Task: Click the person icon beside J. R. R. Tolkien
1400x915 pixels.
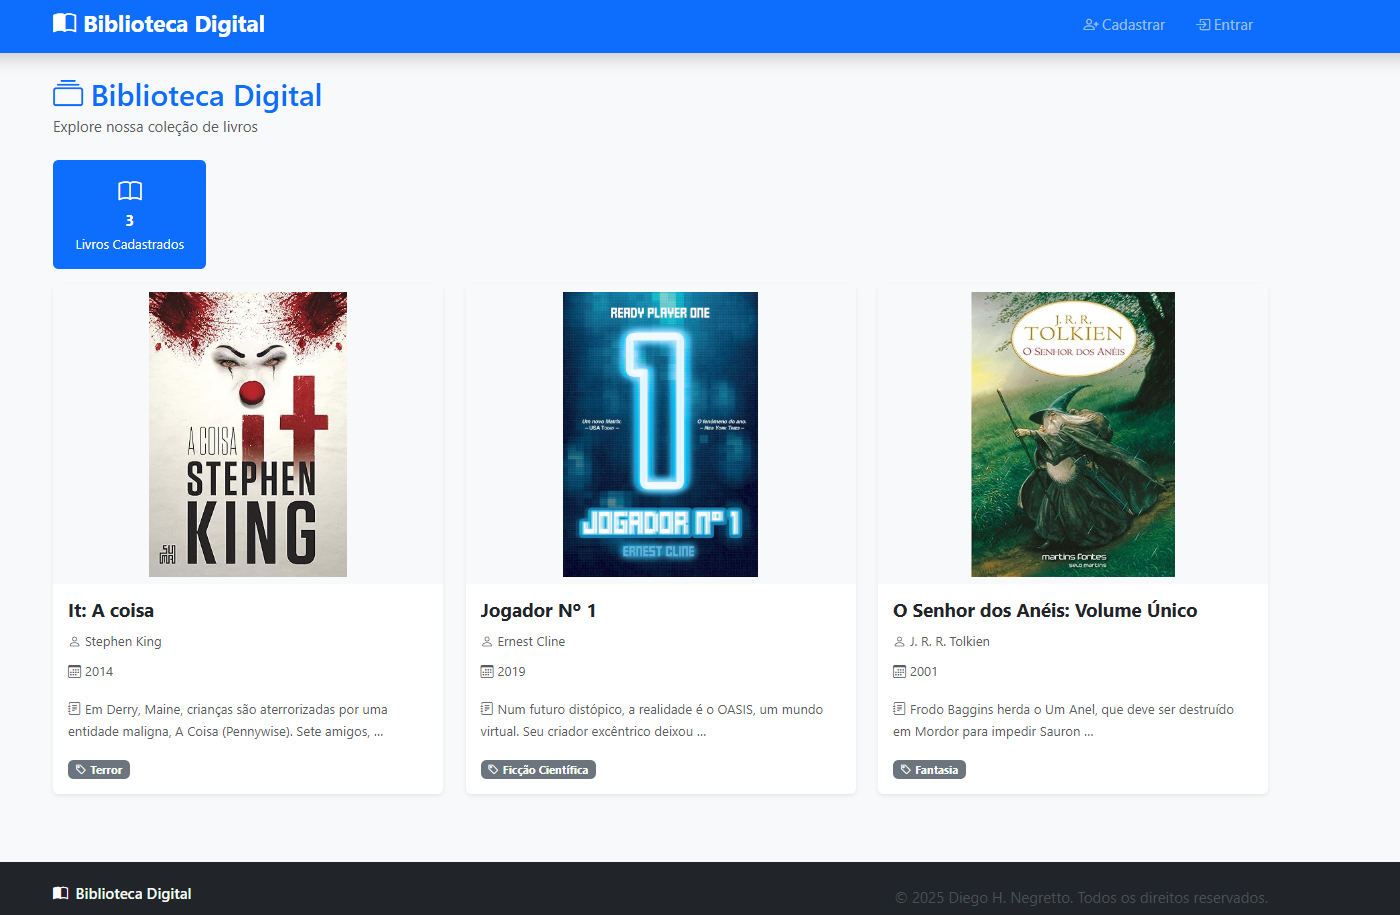Action: point(899,642)
